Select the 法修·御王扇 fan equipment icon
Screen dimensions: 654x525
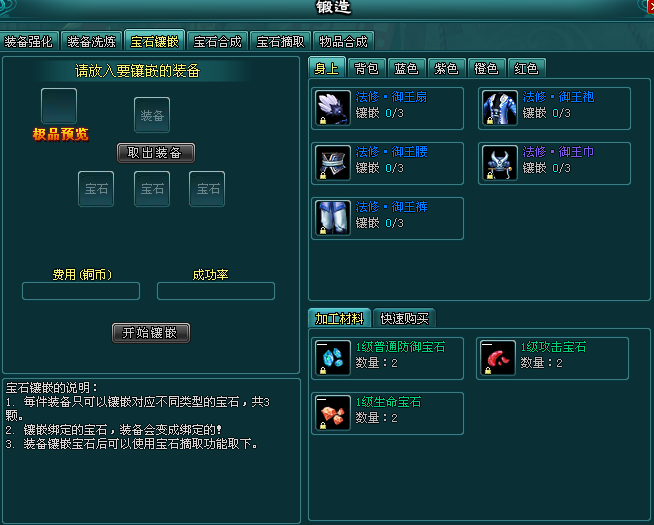(332, 108)
